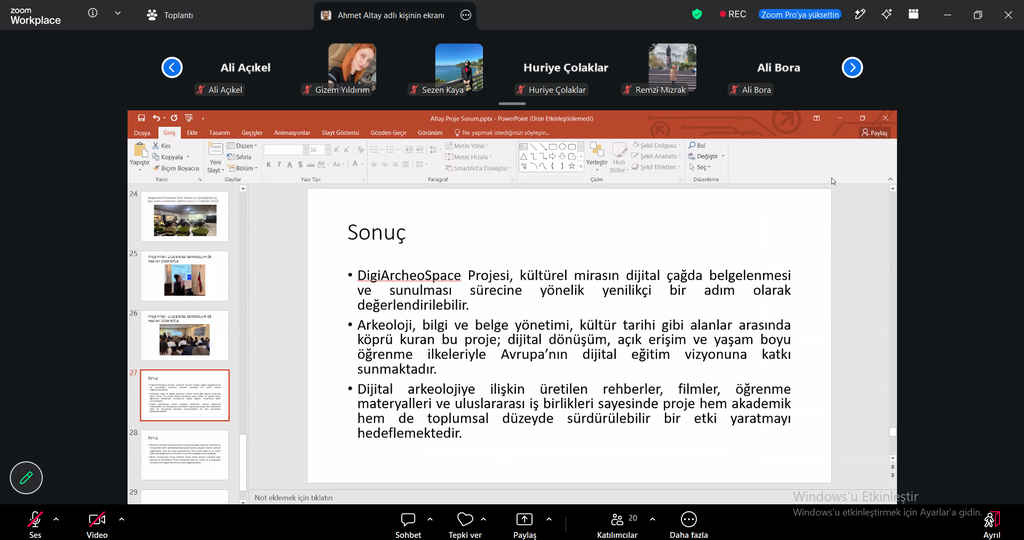Click the Kes cut tool
This screenshot has width=1024, height=540.
pos(162,146)
